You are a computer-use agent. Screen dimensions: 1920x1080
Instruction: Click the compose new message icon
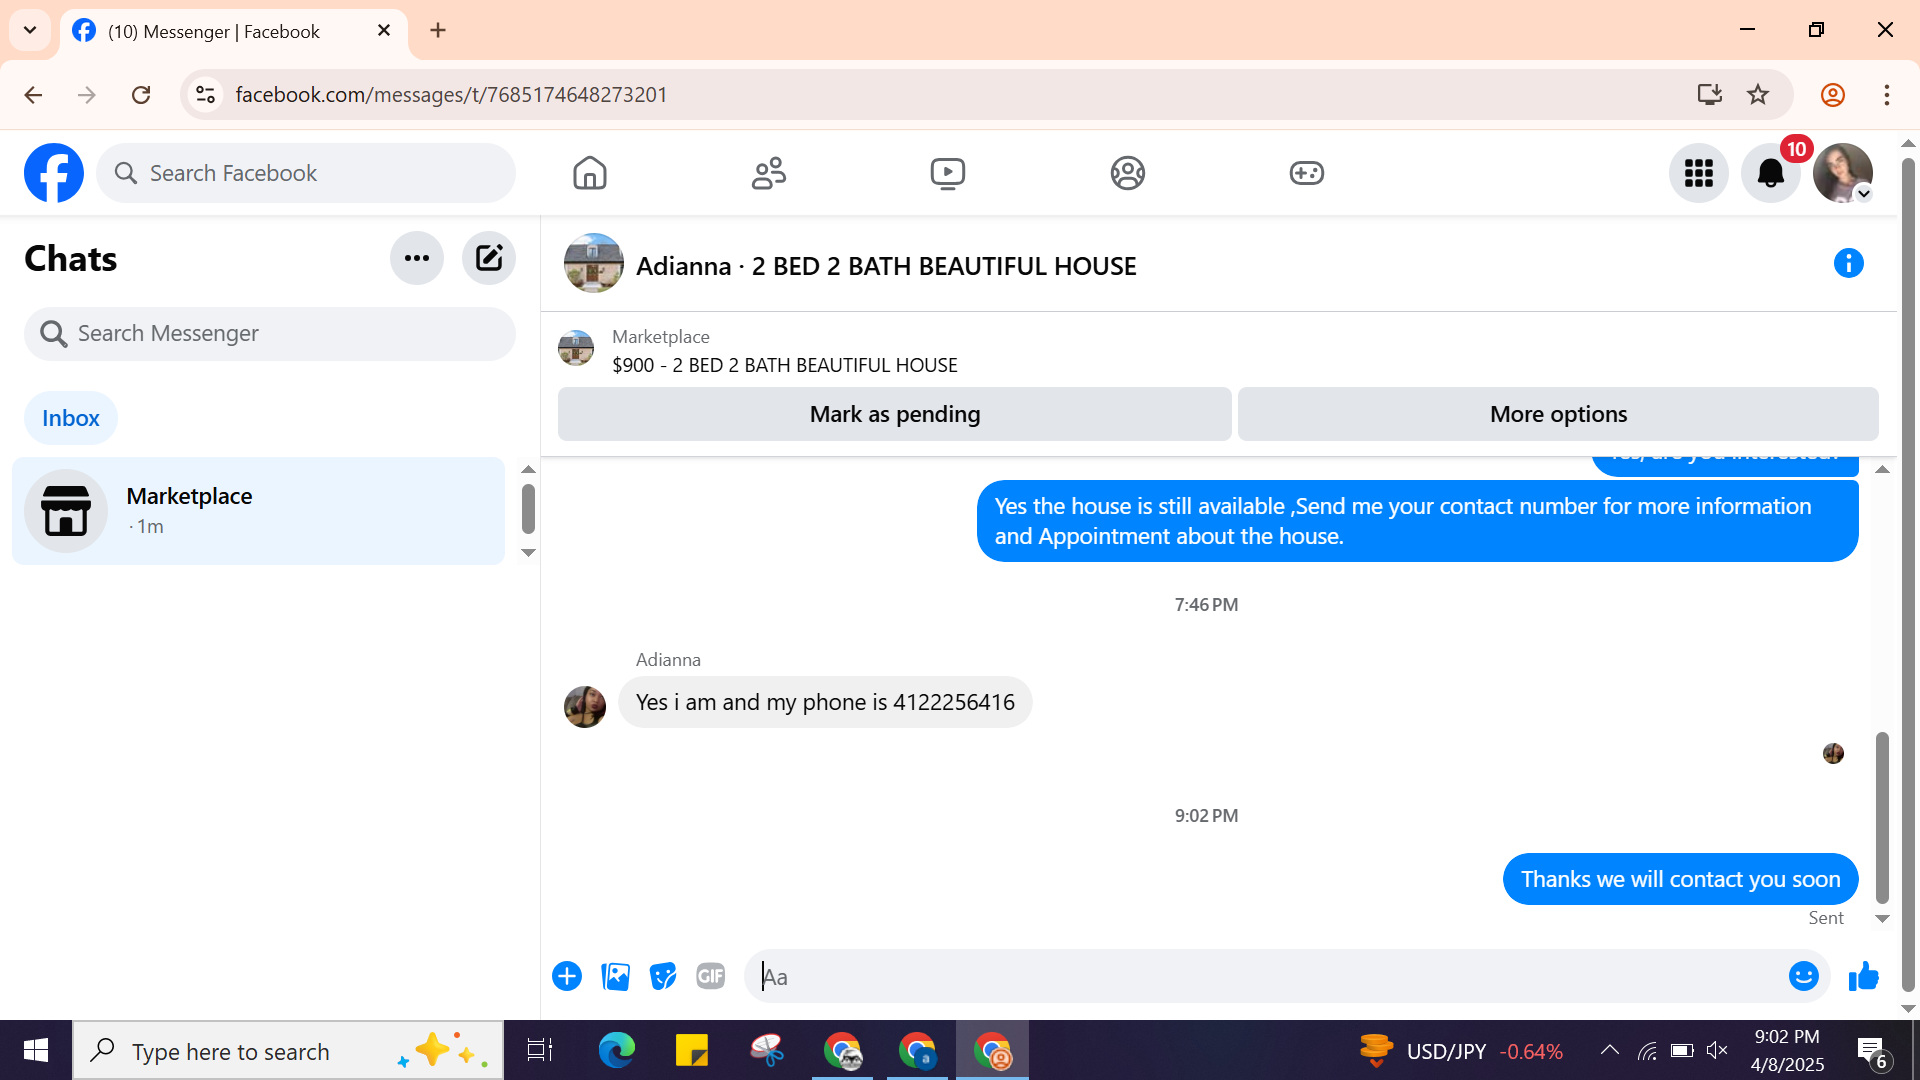488,258
